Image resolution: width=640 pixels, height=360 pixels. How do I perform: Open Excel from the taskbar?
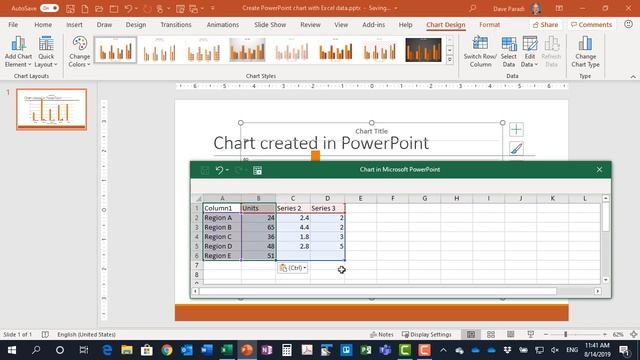tap(227, 350)
